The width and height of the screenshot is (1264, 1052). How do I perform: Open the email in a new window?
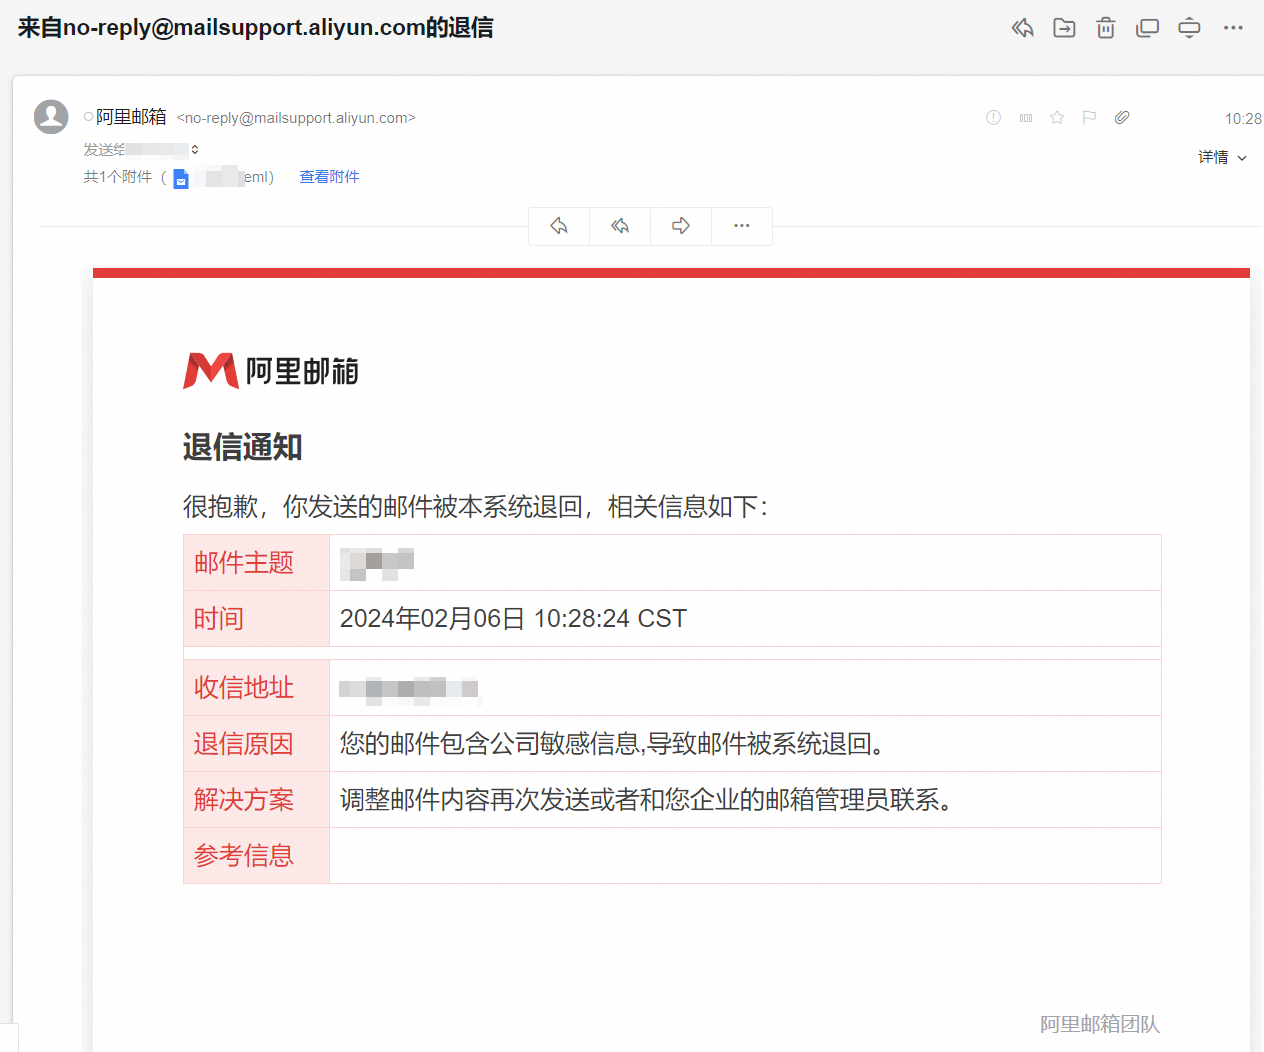[x=1147, y=28]
